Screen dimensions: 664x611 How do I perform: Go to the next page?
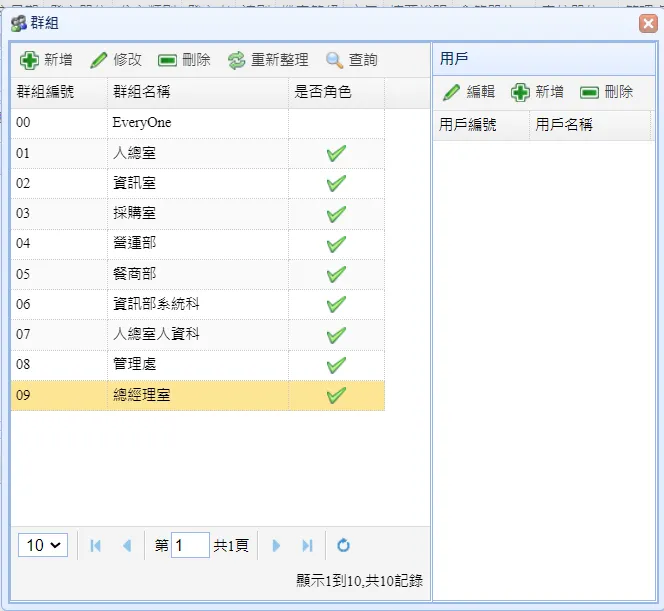point(276,545)
